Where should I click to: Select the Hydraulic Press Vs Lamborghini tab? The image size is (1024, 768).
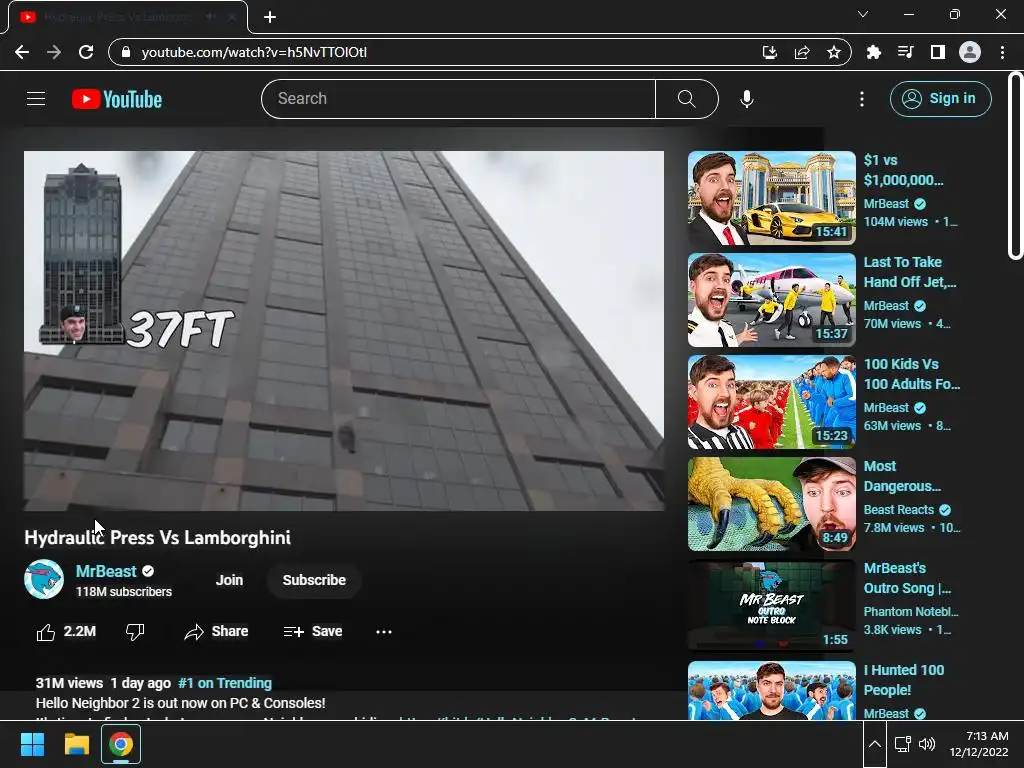click(128, 17)
